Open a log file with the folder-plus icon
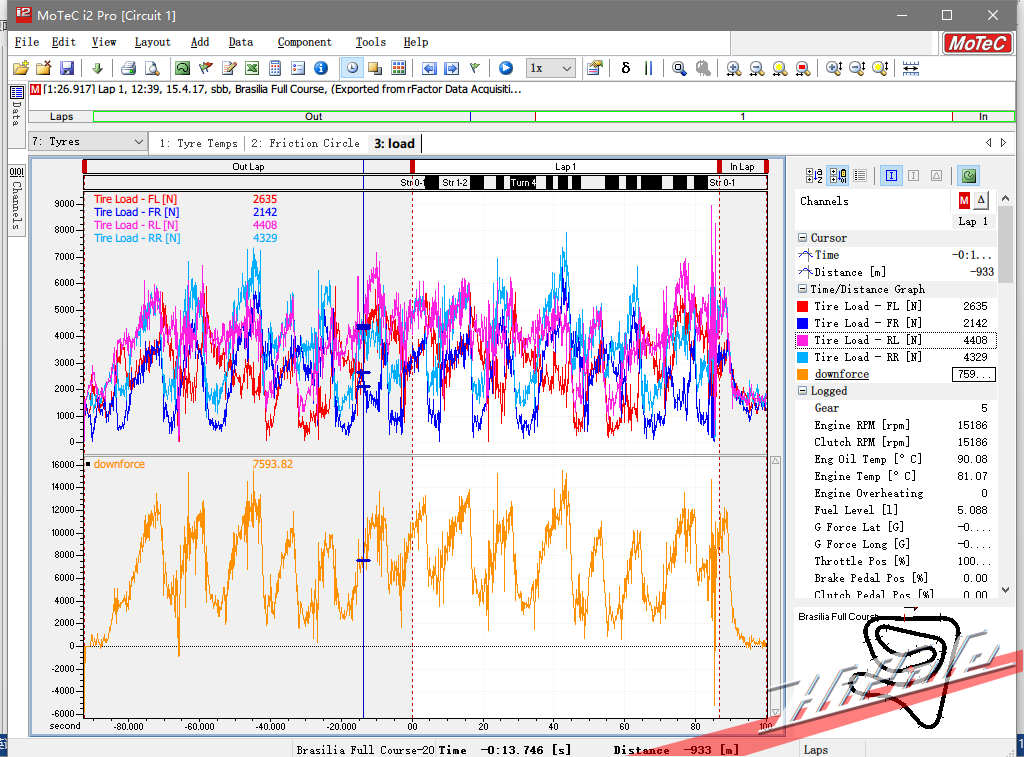Image resolution: width=1024 pixels, height=757 pixels. point(21,68)
